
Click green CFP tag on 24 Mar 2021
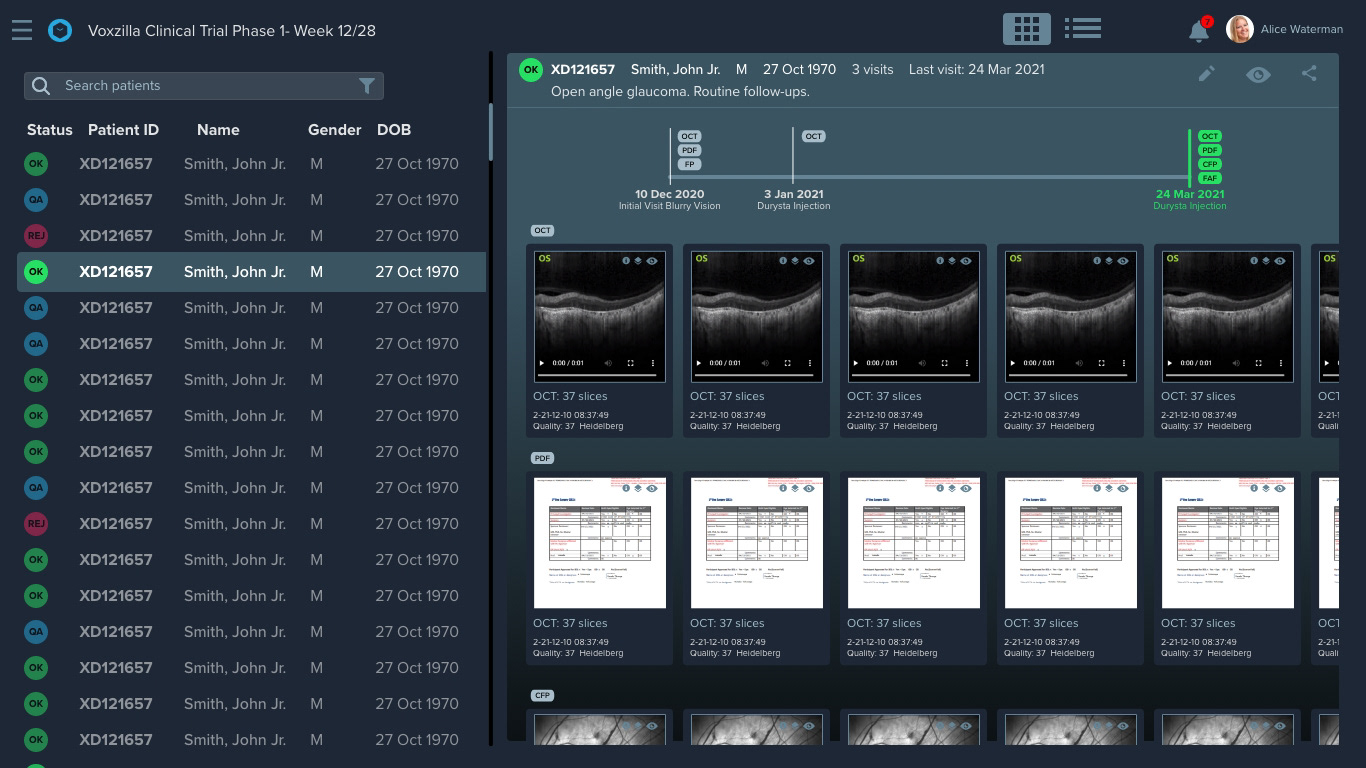(1210, 164)
